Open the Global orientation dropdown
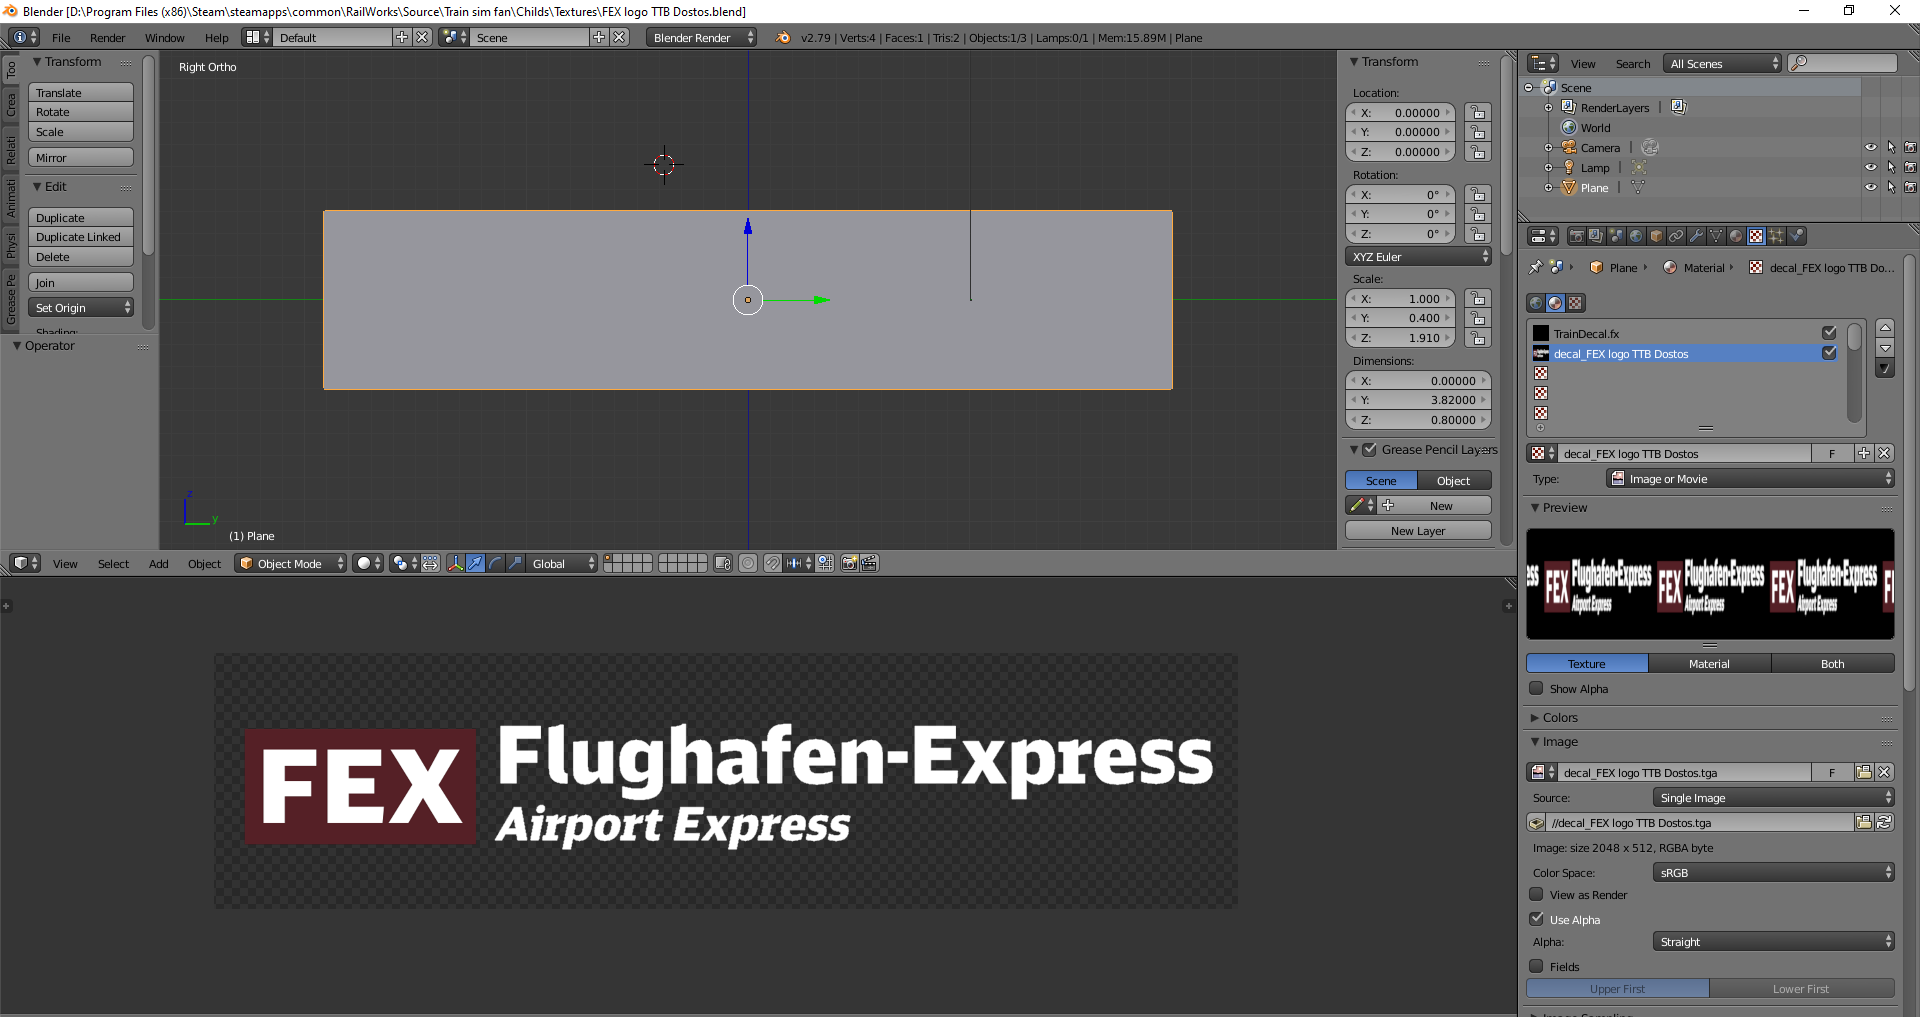The height and width of the screenshot is (1017, 1920). pyautogui.click(x=563, y=563)
